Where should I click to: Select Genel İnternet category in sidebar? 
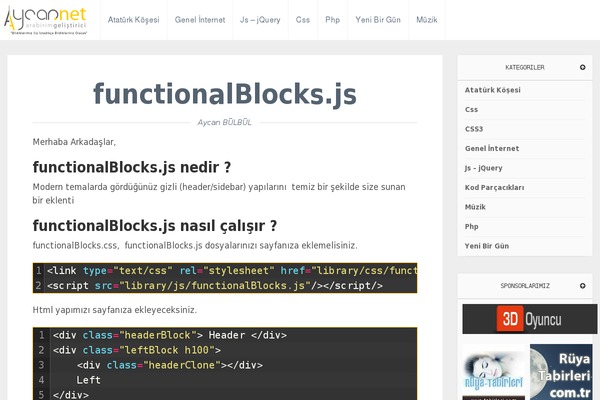(492, 149)
